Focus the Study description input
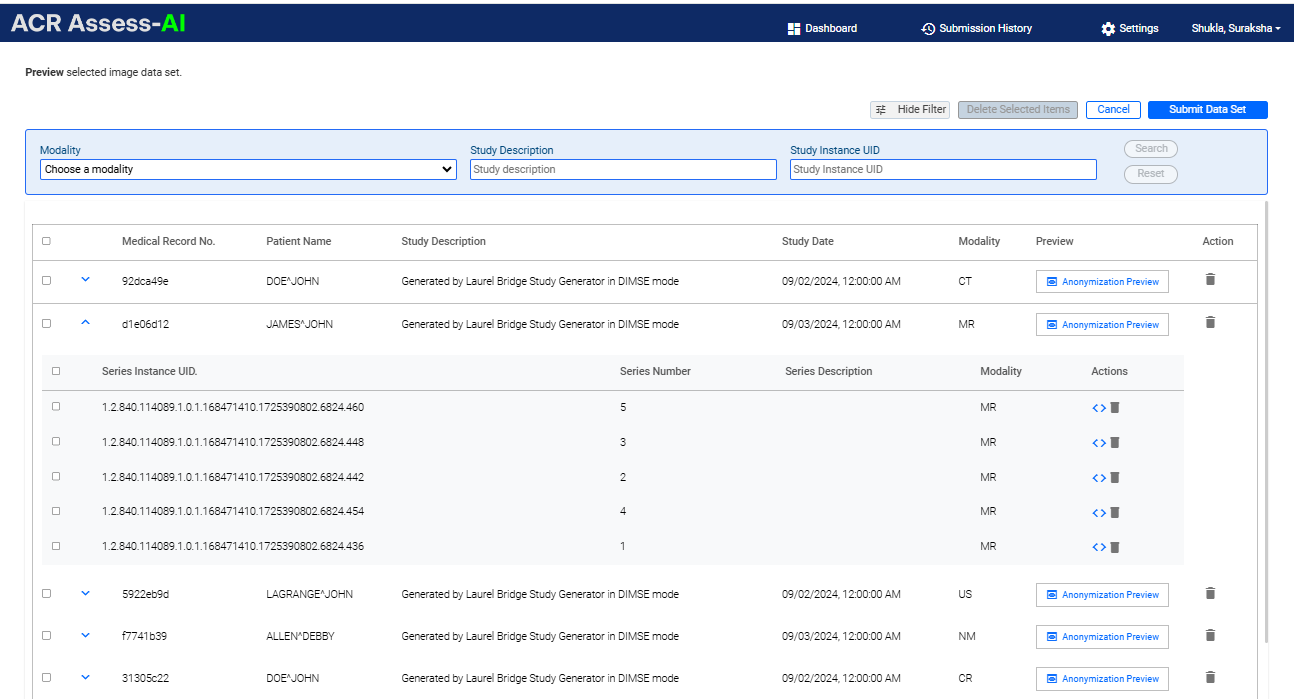The height and width of the screenshot is (699, 1294). click(623, 169)
